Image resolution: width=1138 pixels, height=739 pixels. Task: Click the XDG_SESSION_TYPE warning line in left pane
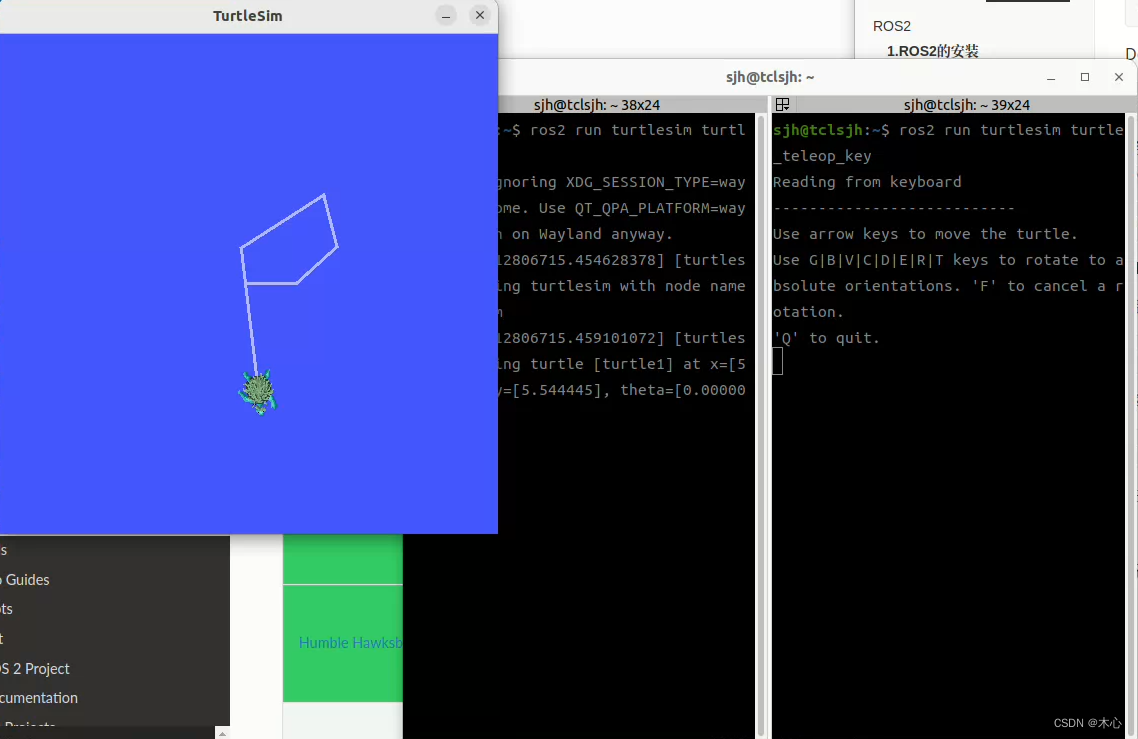coord(621,181)
